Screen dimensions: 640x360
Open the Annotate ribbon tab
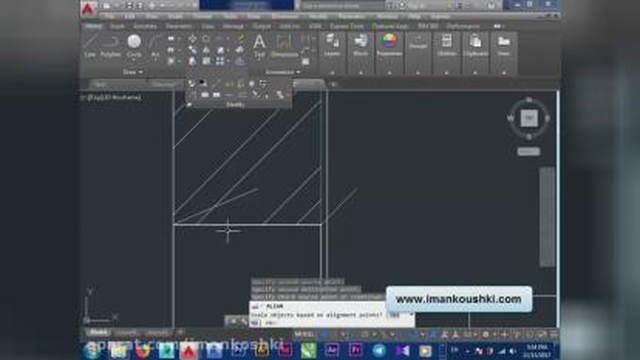tap(145, 26)
